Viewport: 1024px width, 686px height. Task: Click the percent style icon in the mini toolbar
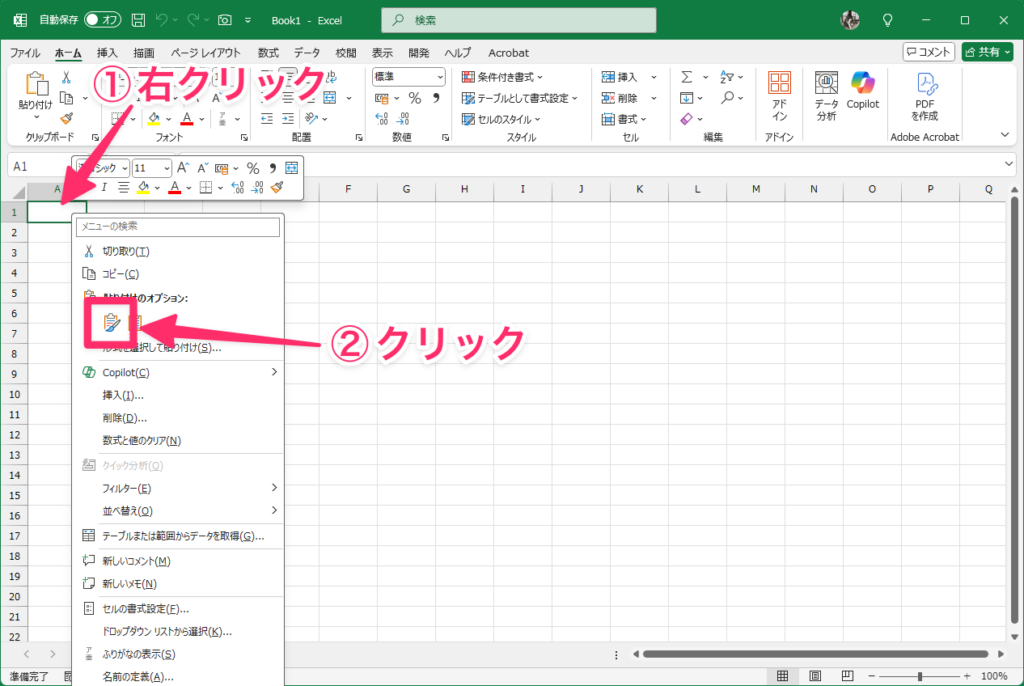(x=253, y=168)
